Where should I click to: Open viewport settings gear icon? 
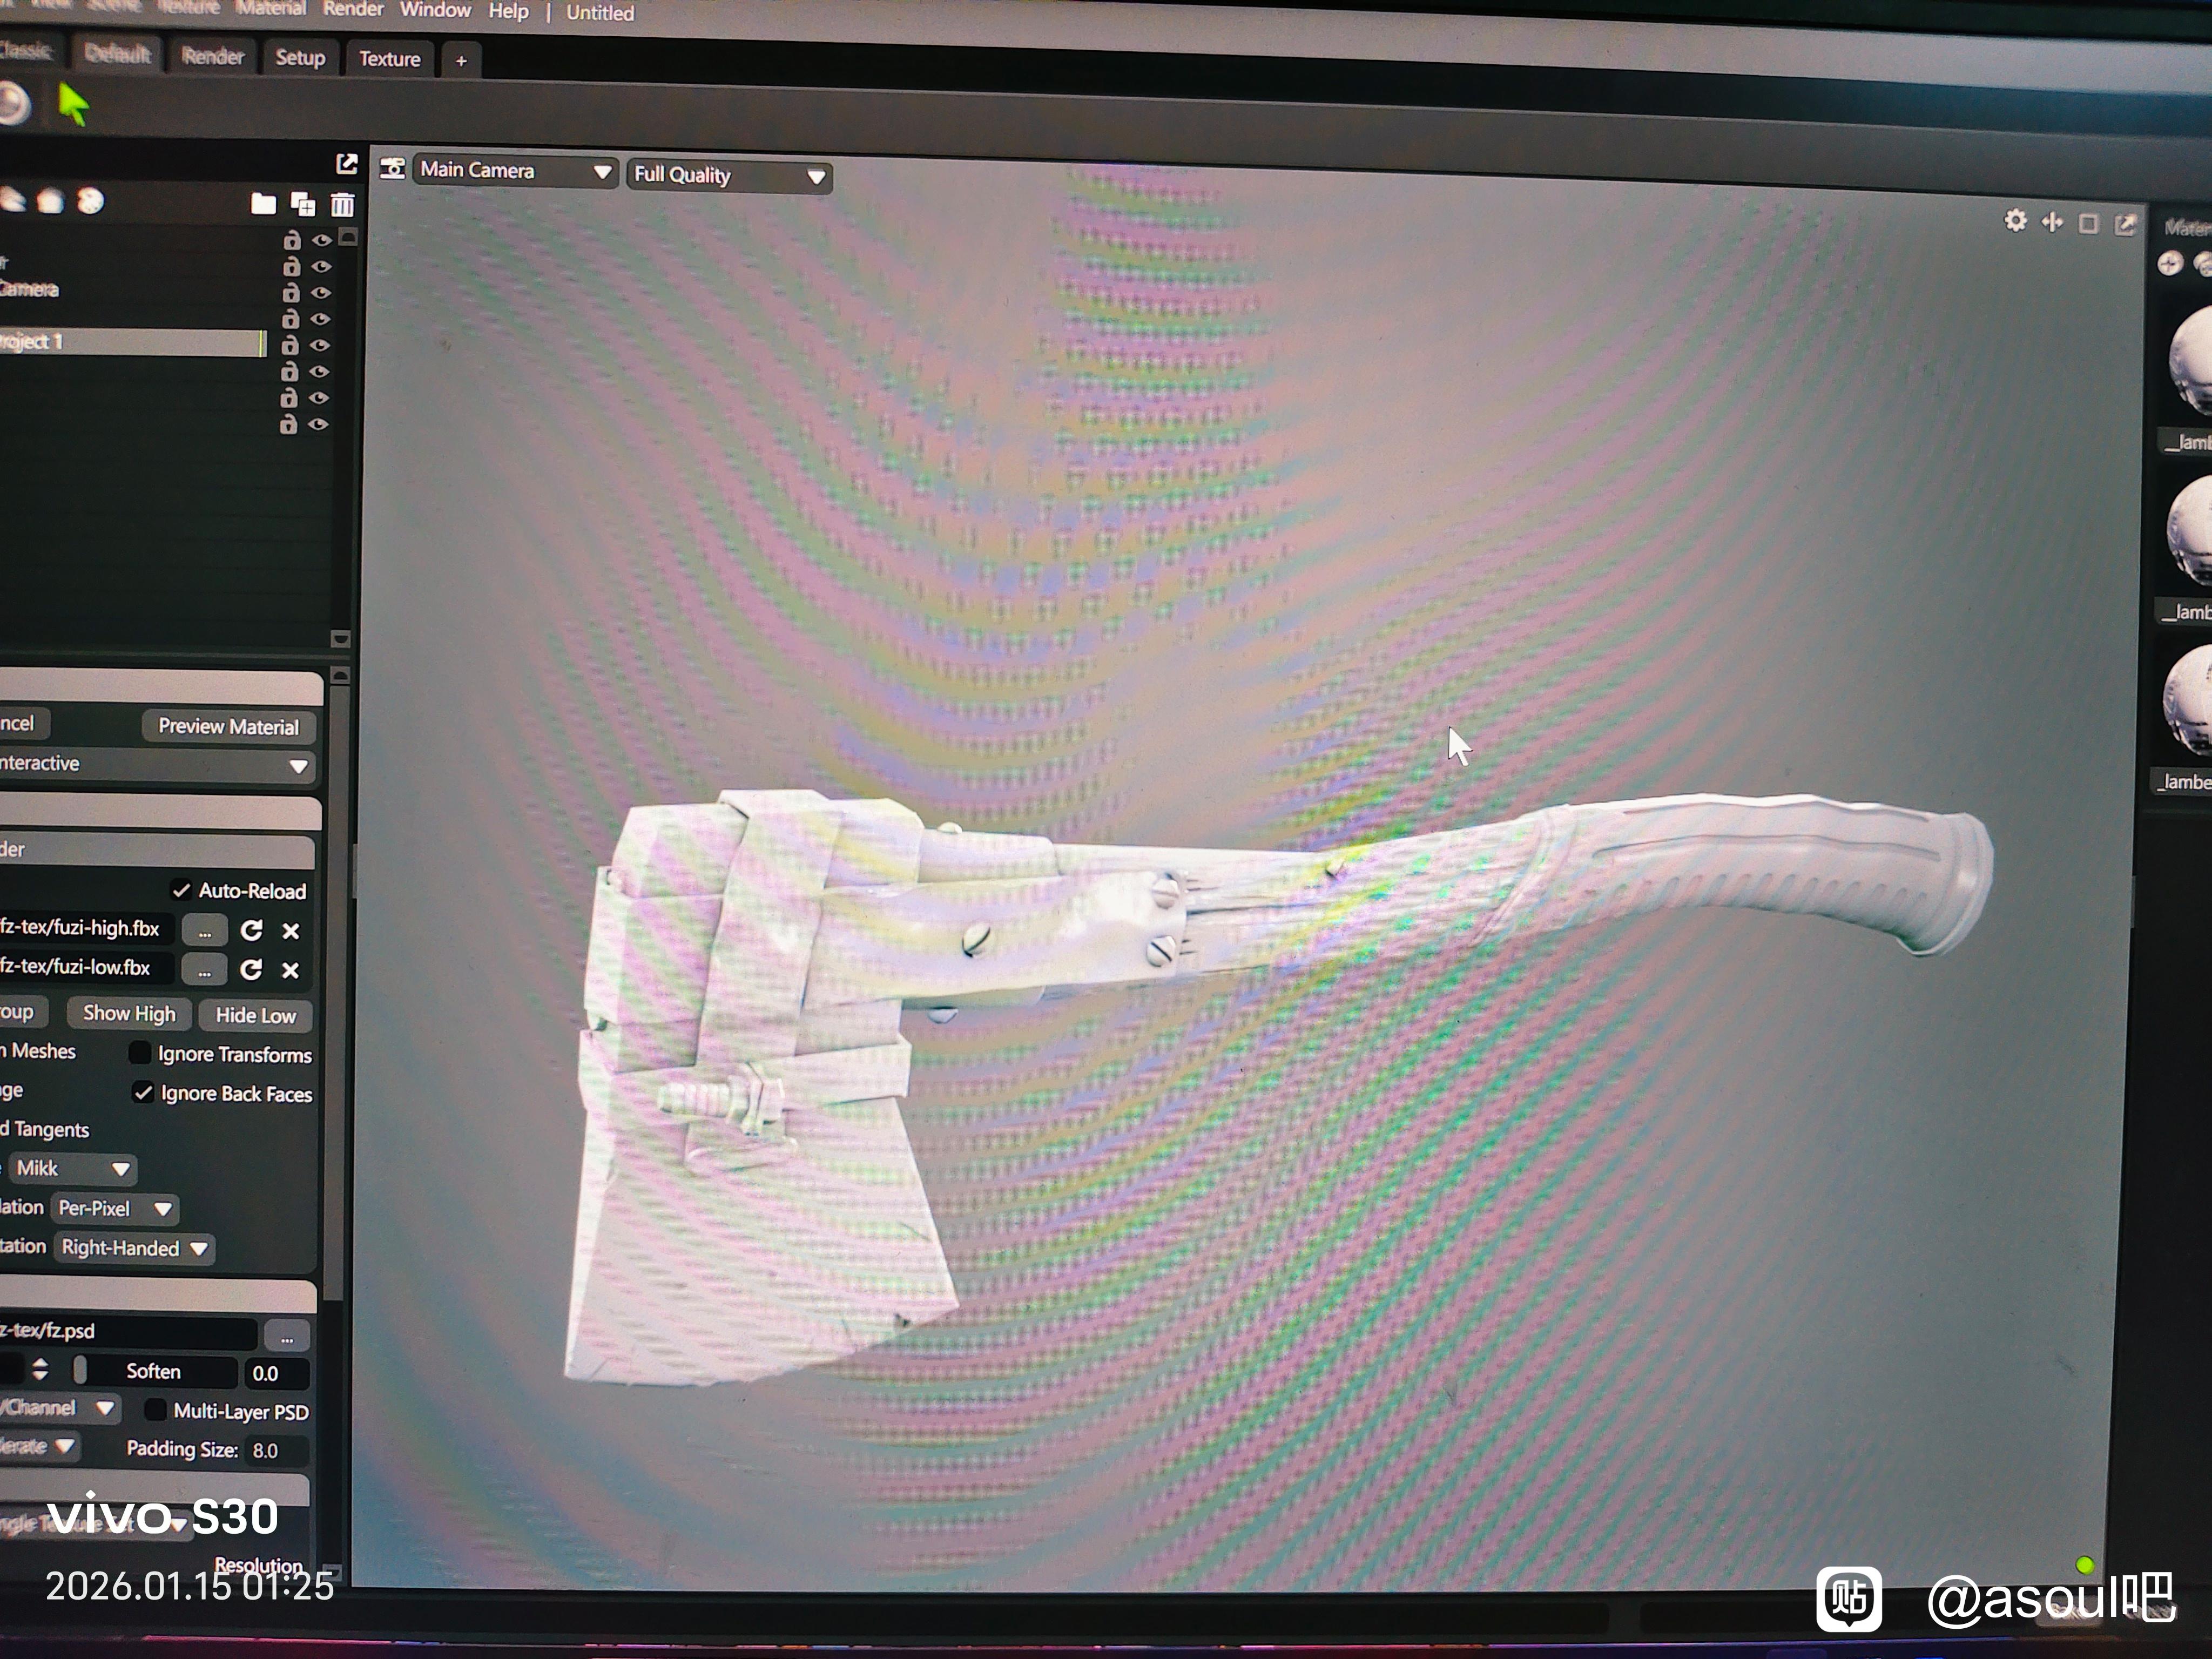2015,221
